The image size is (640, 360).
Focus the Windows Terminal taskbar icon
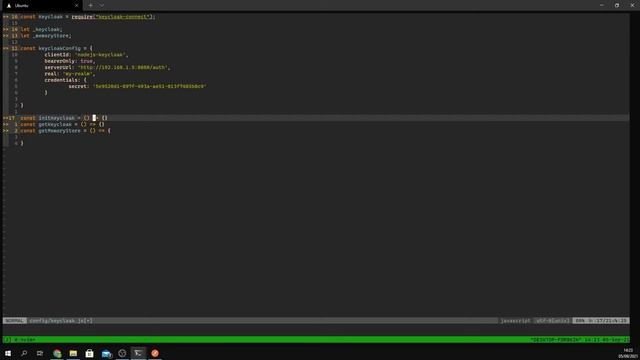[138, 353]
